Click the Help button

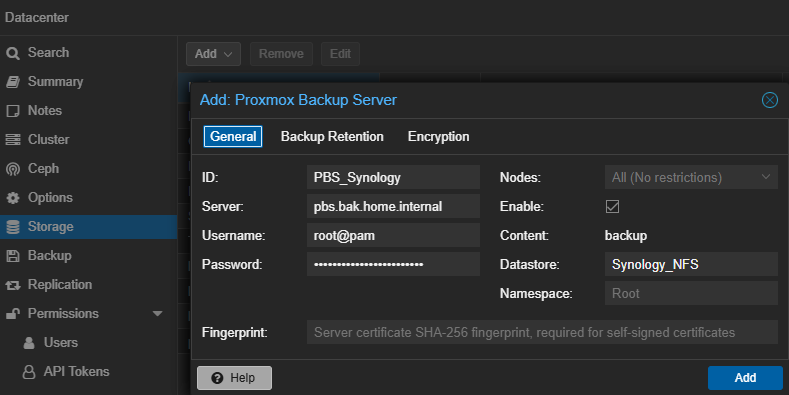[234, 378]
